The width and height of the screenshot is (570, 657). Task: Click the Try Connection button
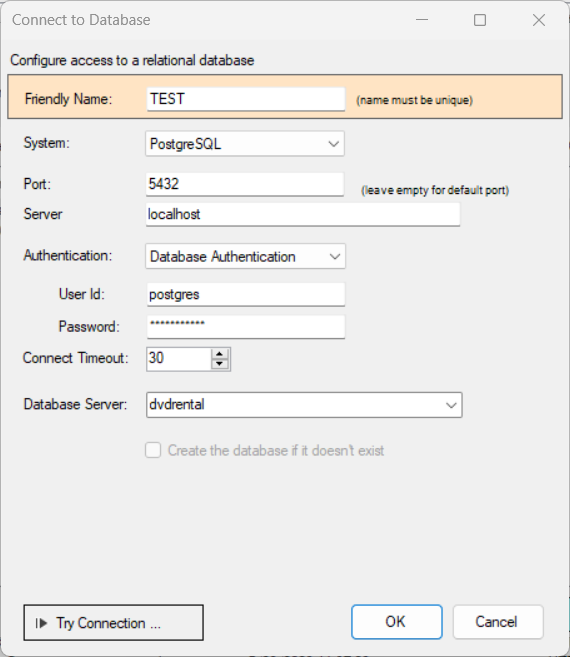tap(114, 623)
